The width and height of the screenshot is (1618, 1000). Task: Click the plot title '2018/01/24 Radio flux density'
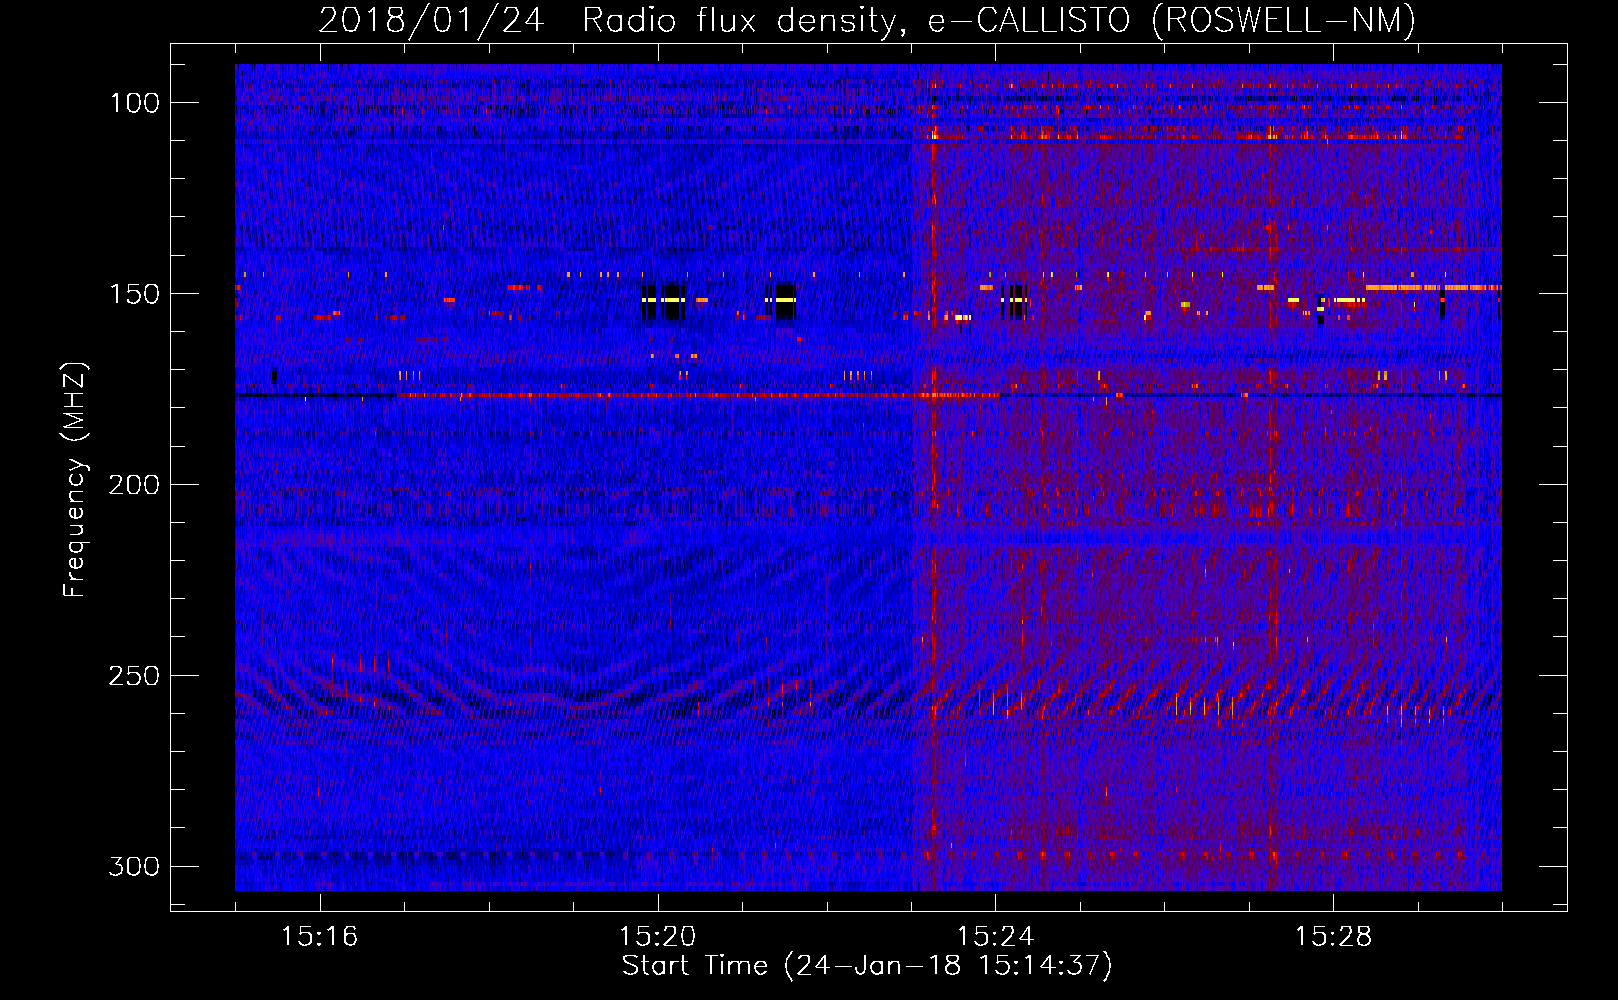[613, 21]
